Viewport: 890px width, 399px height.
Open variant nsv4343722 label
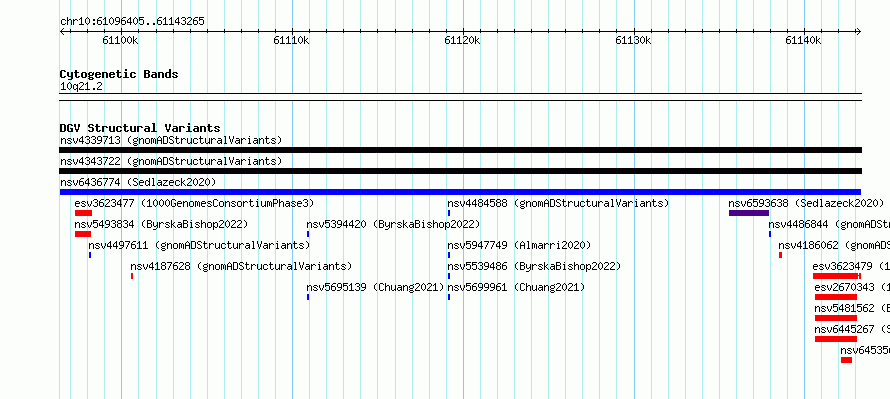point(171,161)
